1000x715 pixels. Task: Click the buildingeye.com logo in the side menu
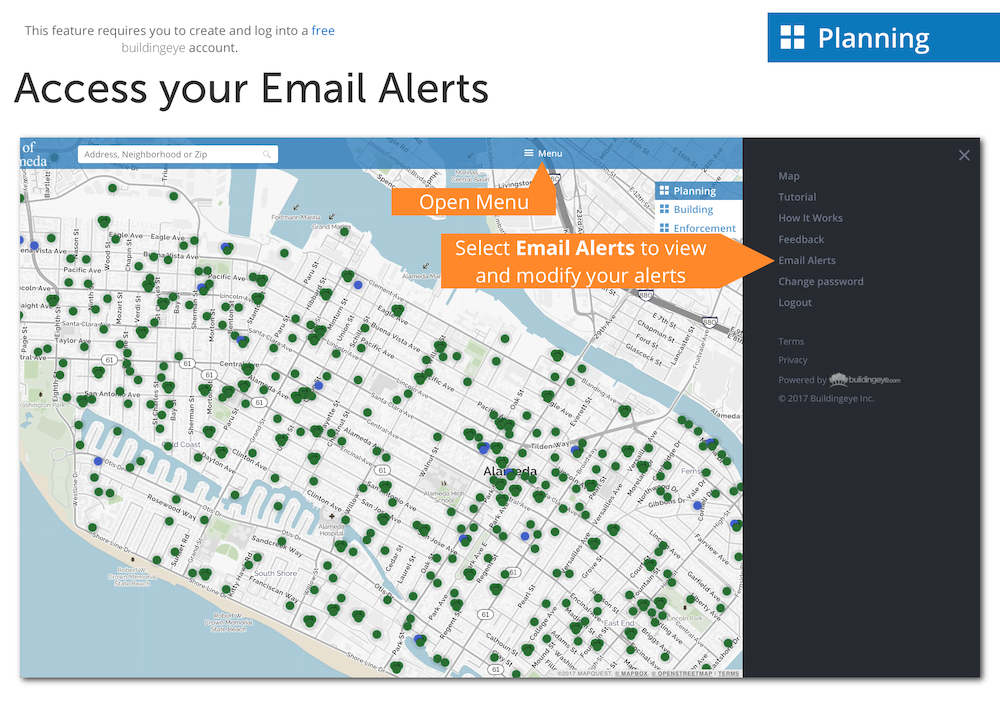point(864,380)
